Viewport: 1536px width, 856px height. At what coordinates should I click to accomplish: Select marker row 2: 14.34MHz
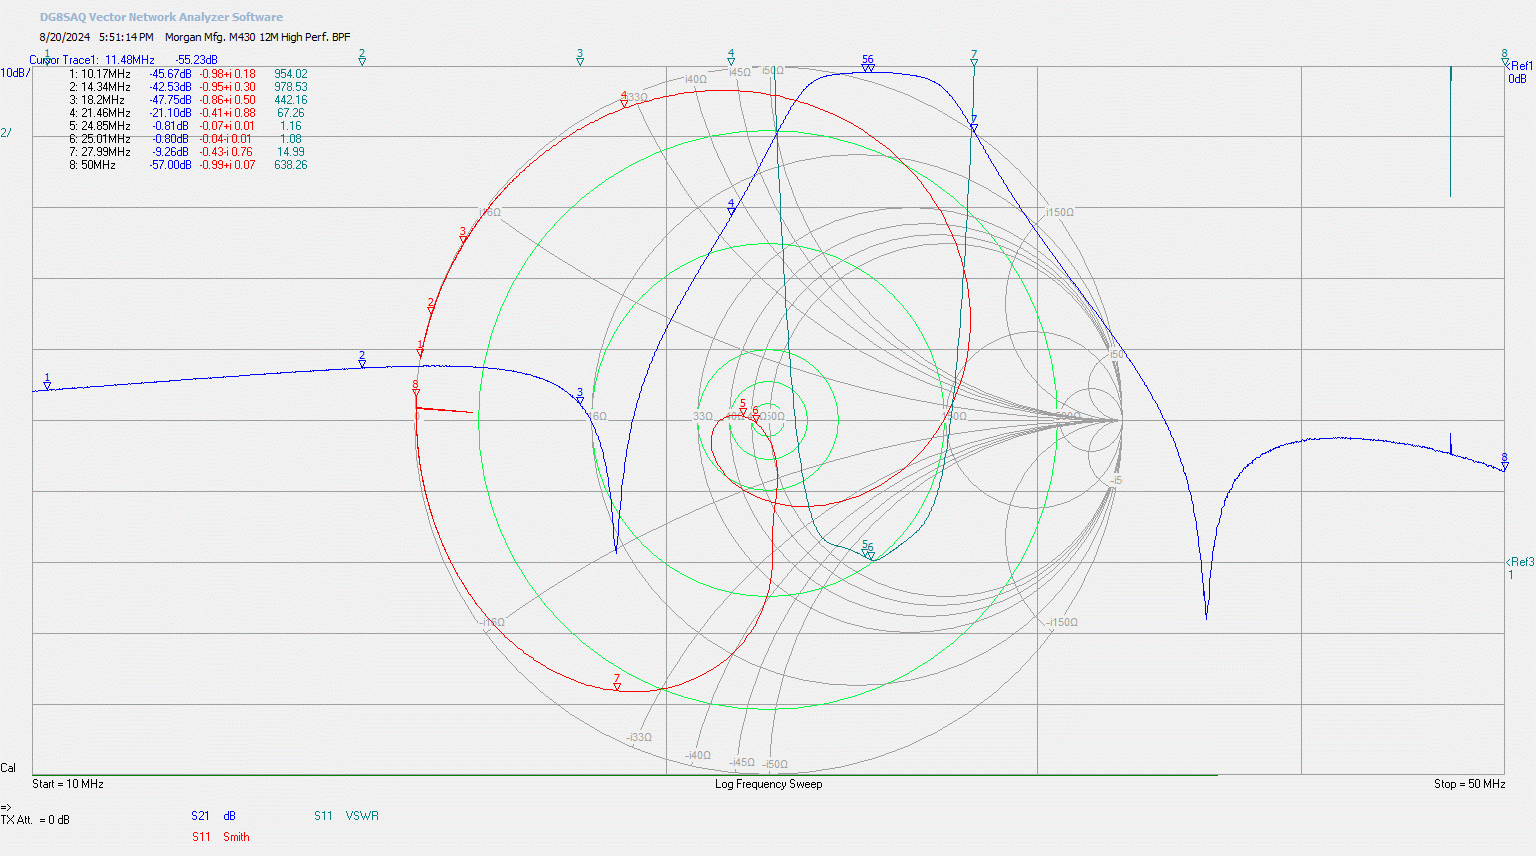click(188, 87)
